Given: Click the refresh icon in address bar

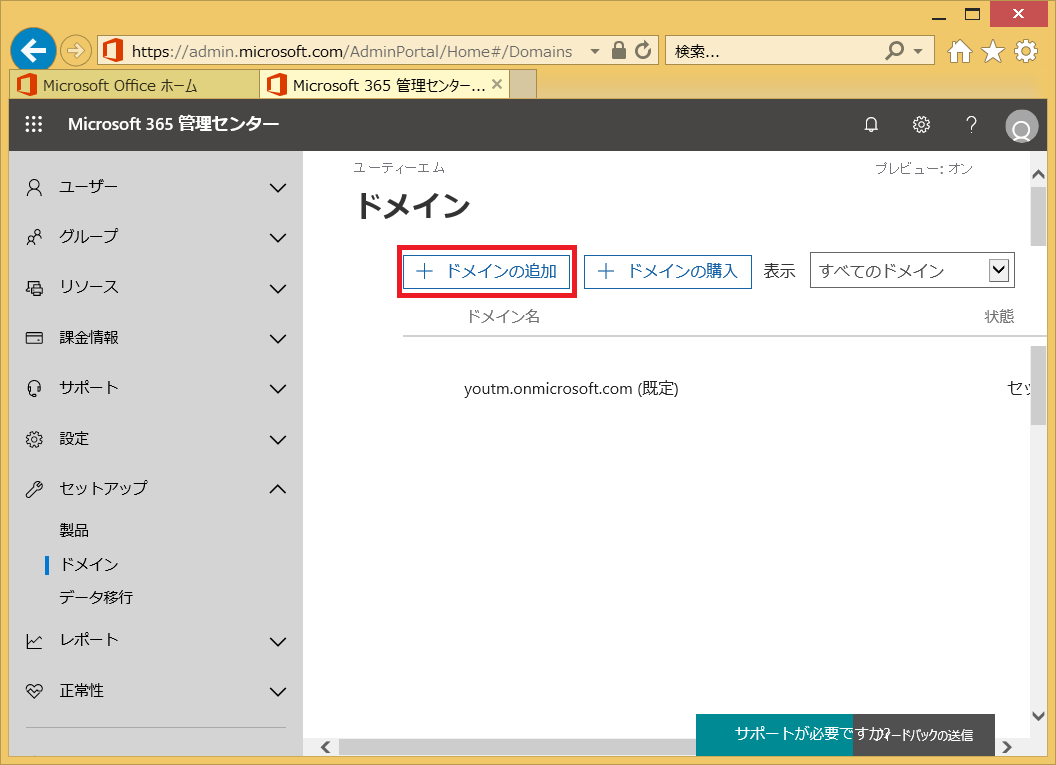Looking at the screenshot, I should pyautogui.click(x=643, y=51).
